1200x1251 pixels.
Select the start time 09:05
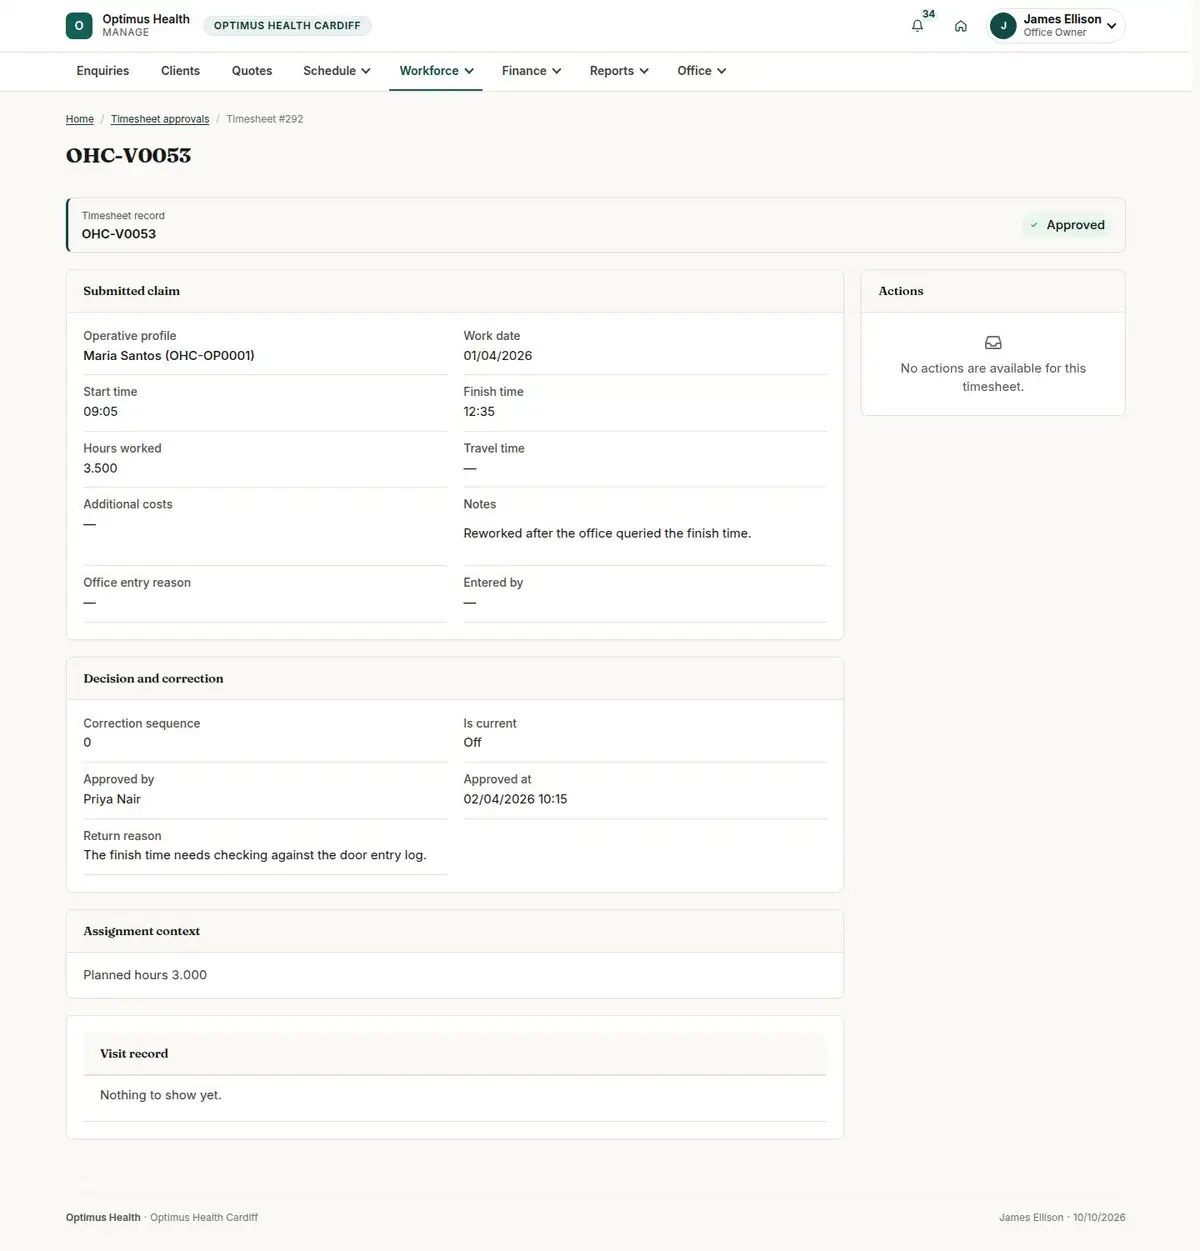pyautogui.click(x=101, y=412)
